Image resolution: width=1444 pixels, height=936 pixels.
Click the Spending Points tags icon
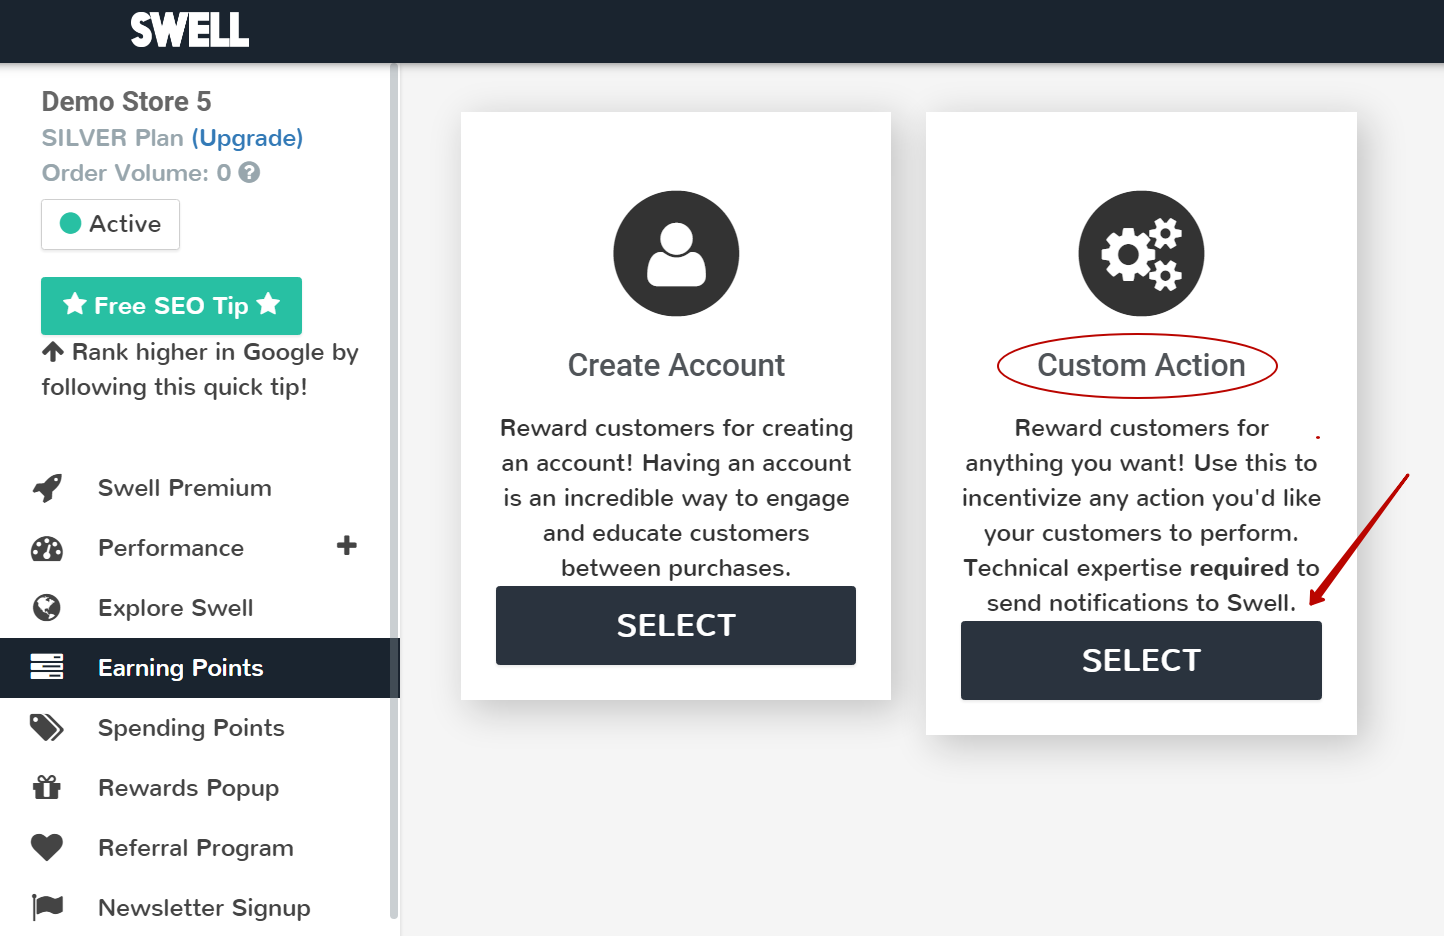click(x=47, y=728)
